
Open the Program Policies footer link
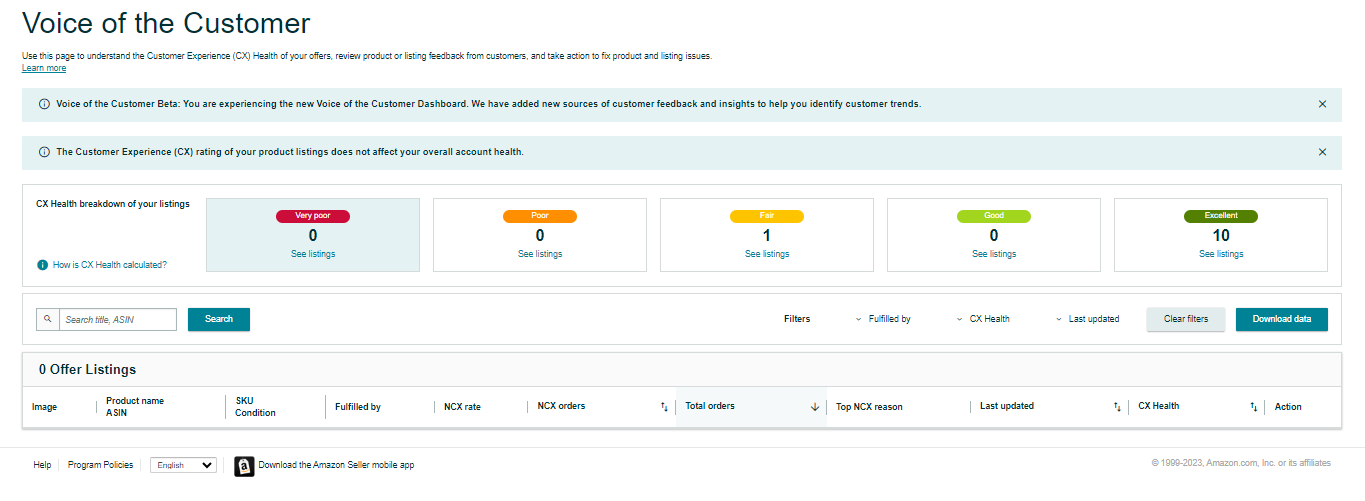[100, 465]
